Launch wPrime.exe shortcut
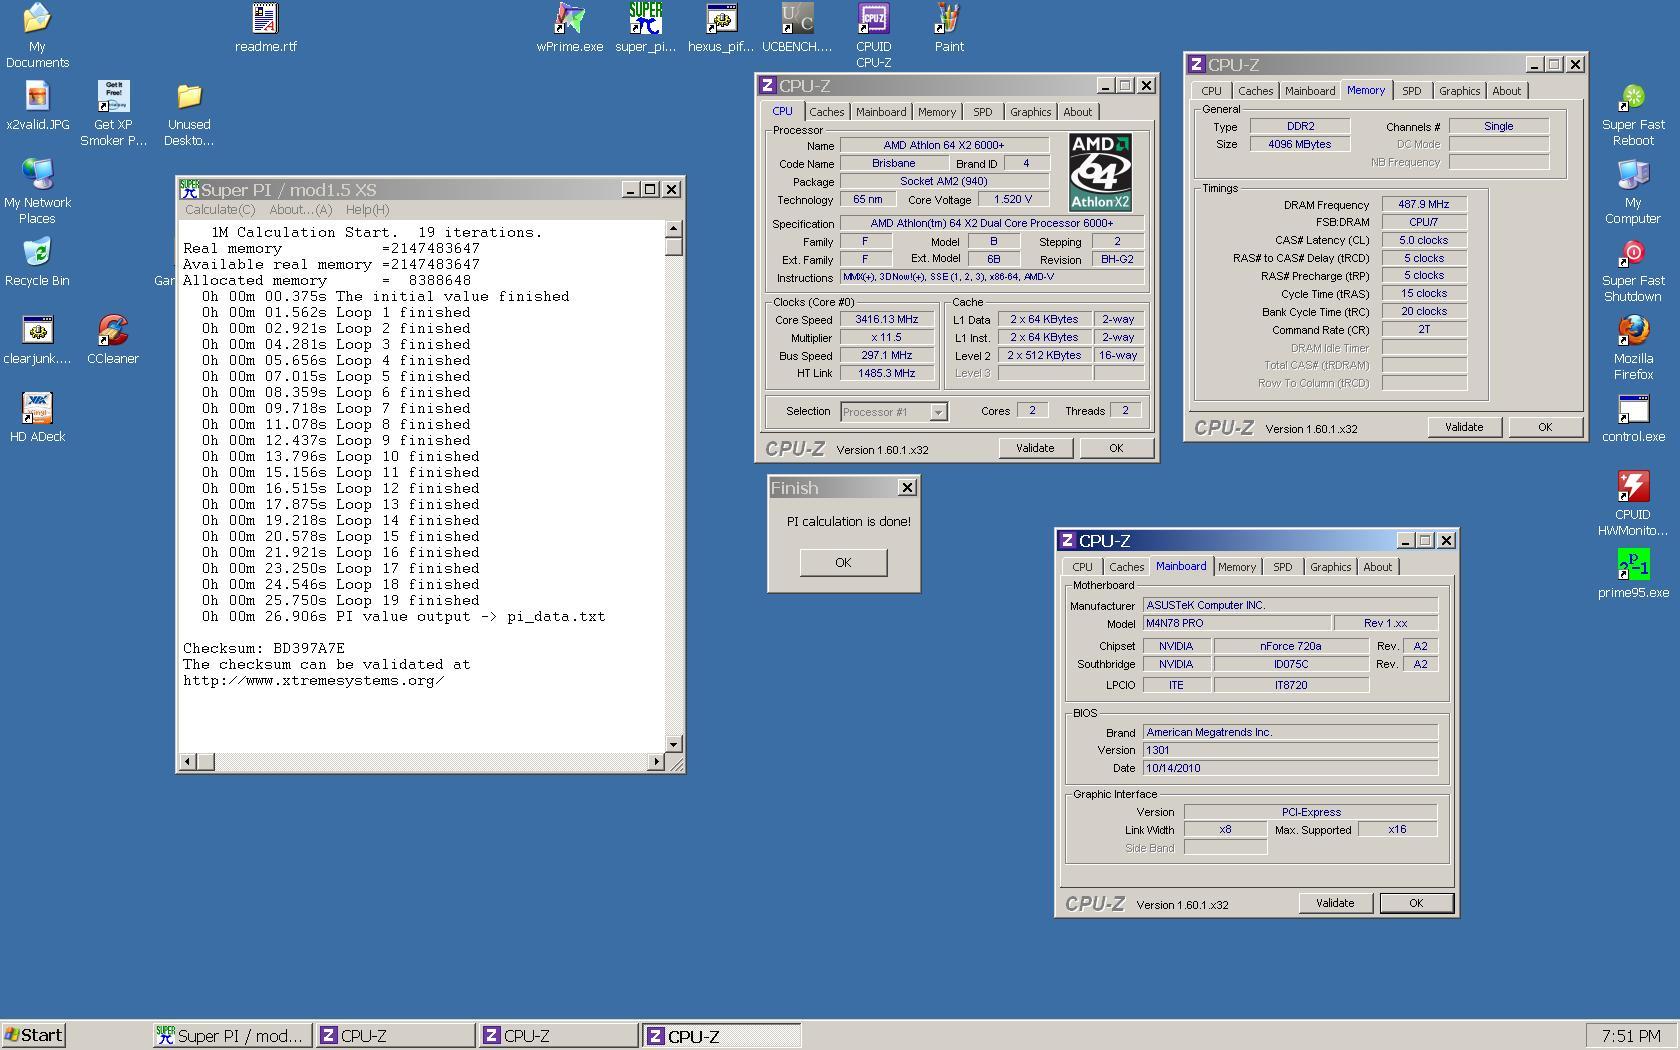 (569, 28)
